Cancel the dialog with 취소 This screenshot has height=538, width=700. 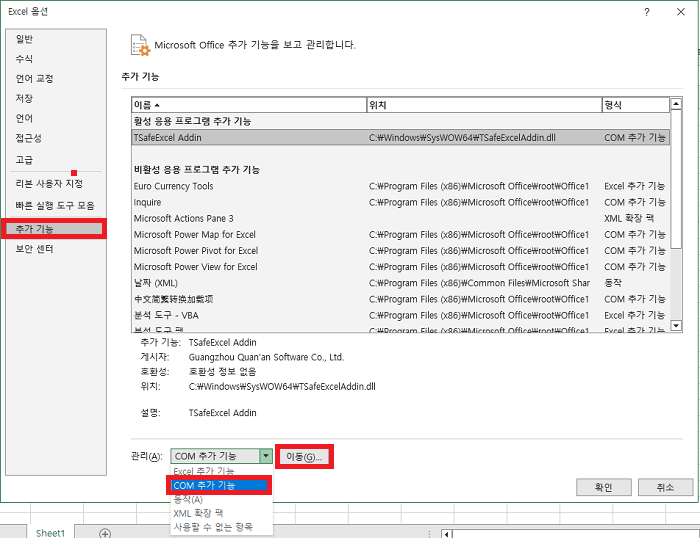[x=665, y=487]
